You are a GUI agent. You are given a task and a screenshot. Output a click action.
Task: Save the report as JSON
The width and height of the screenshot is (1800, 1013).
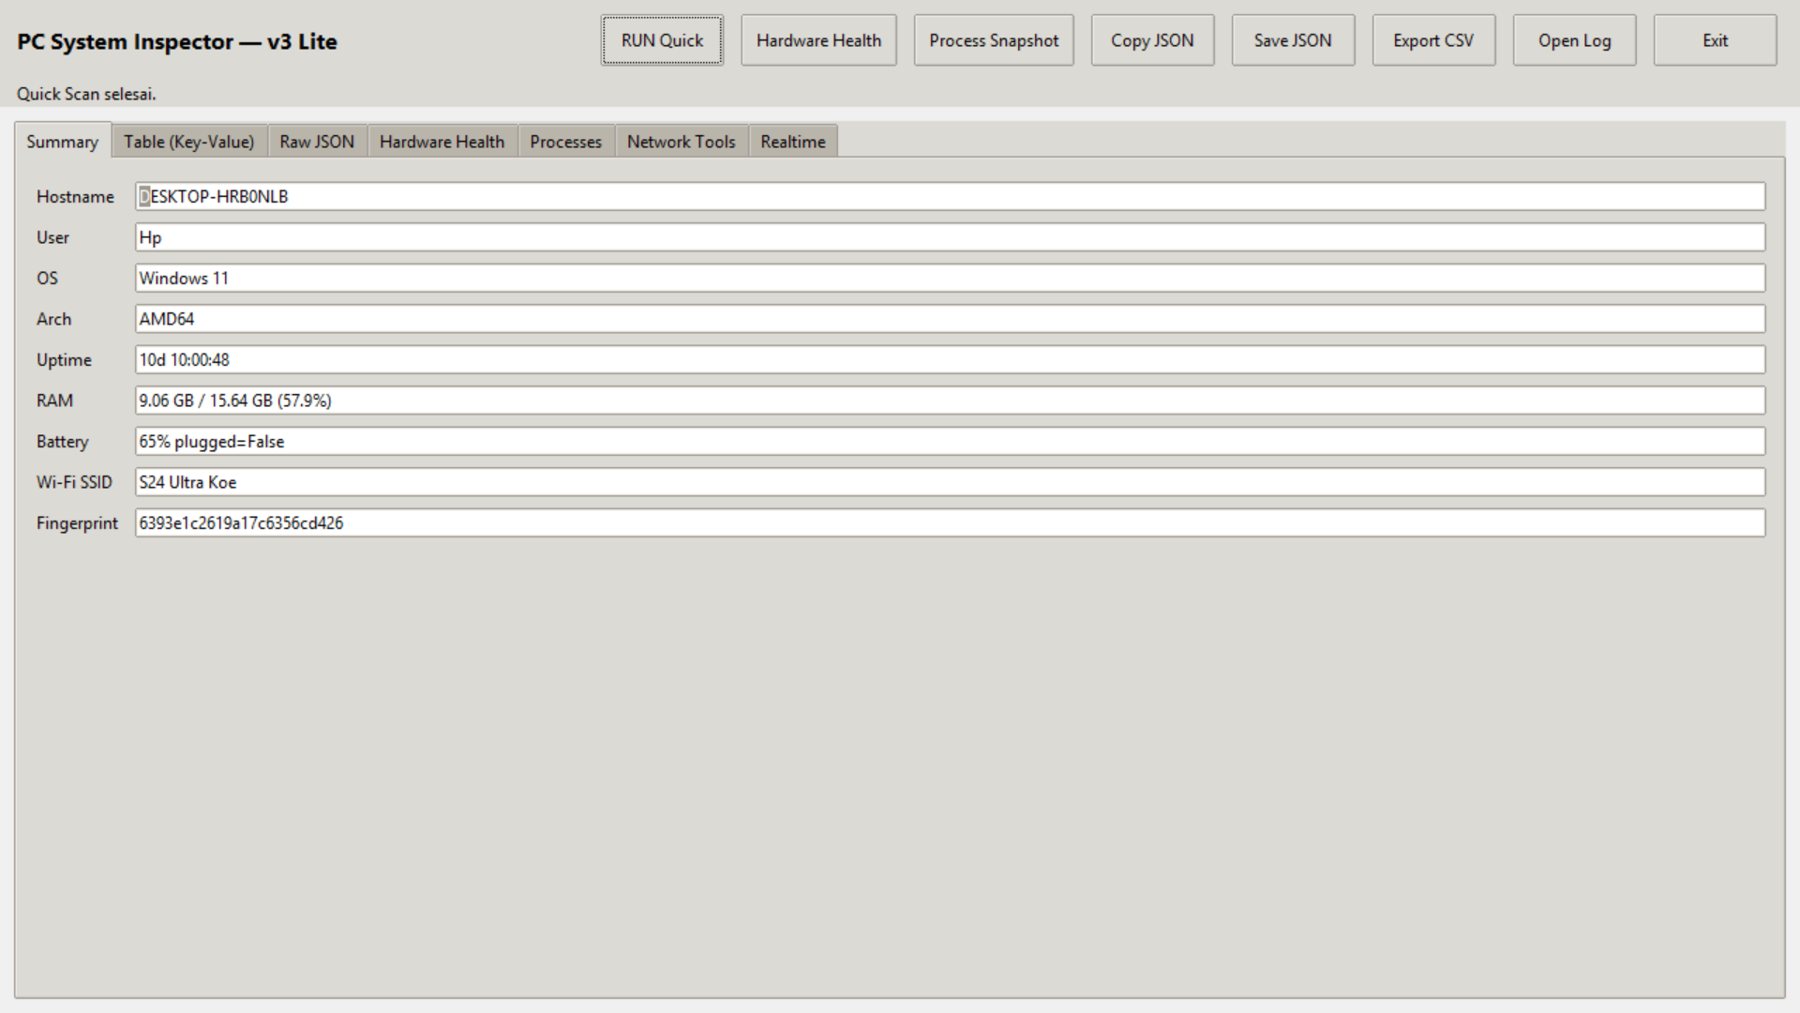[1292, 40]
